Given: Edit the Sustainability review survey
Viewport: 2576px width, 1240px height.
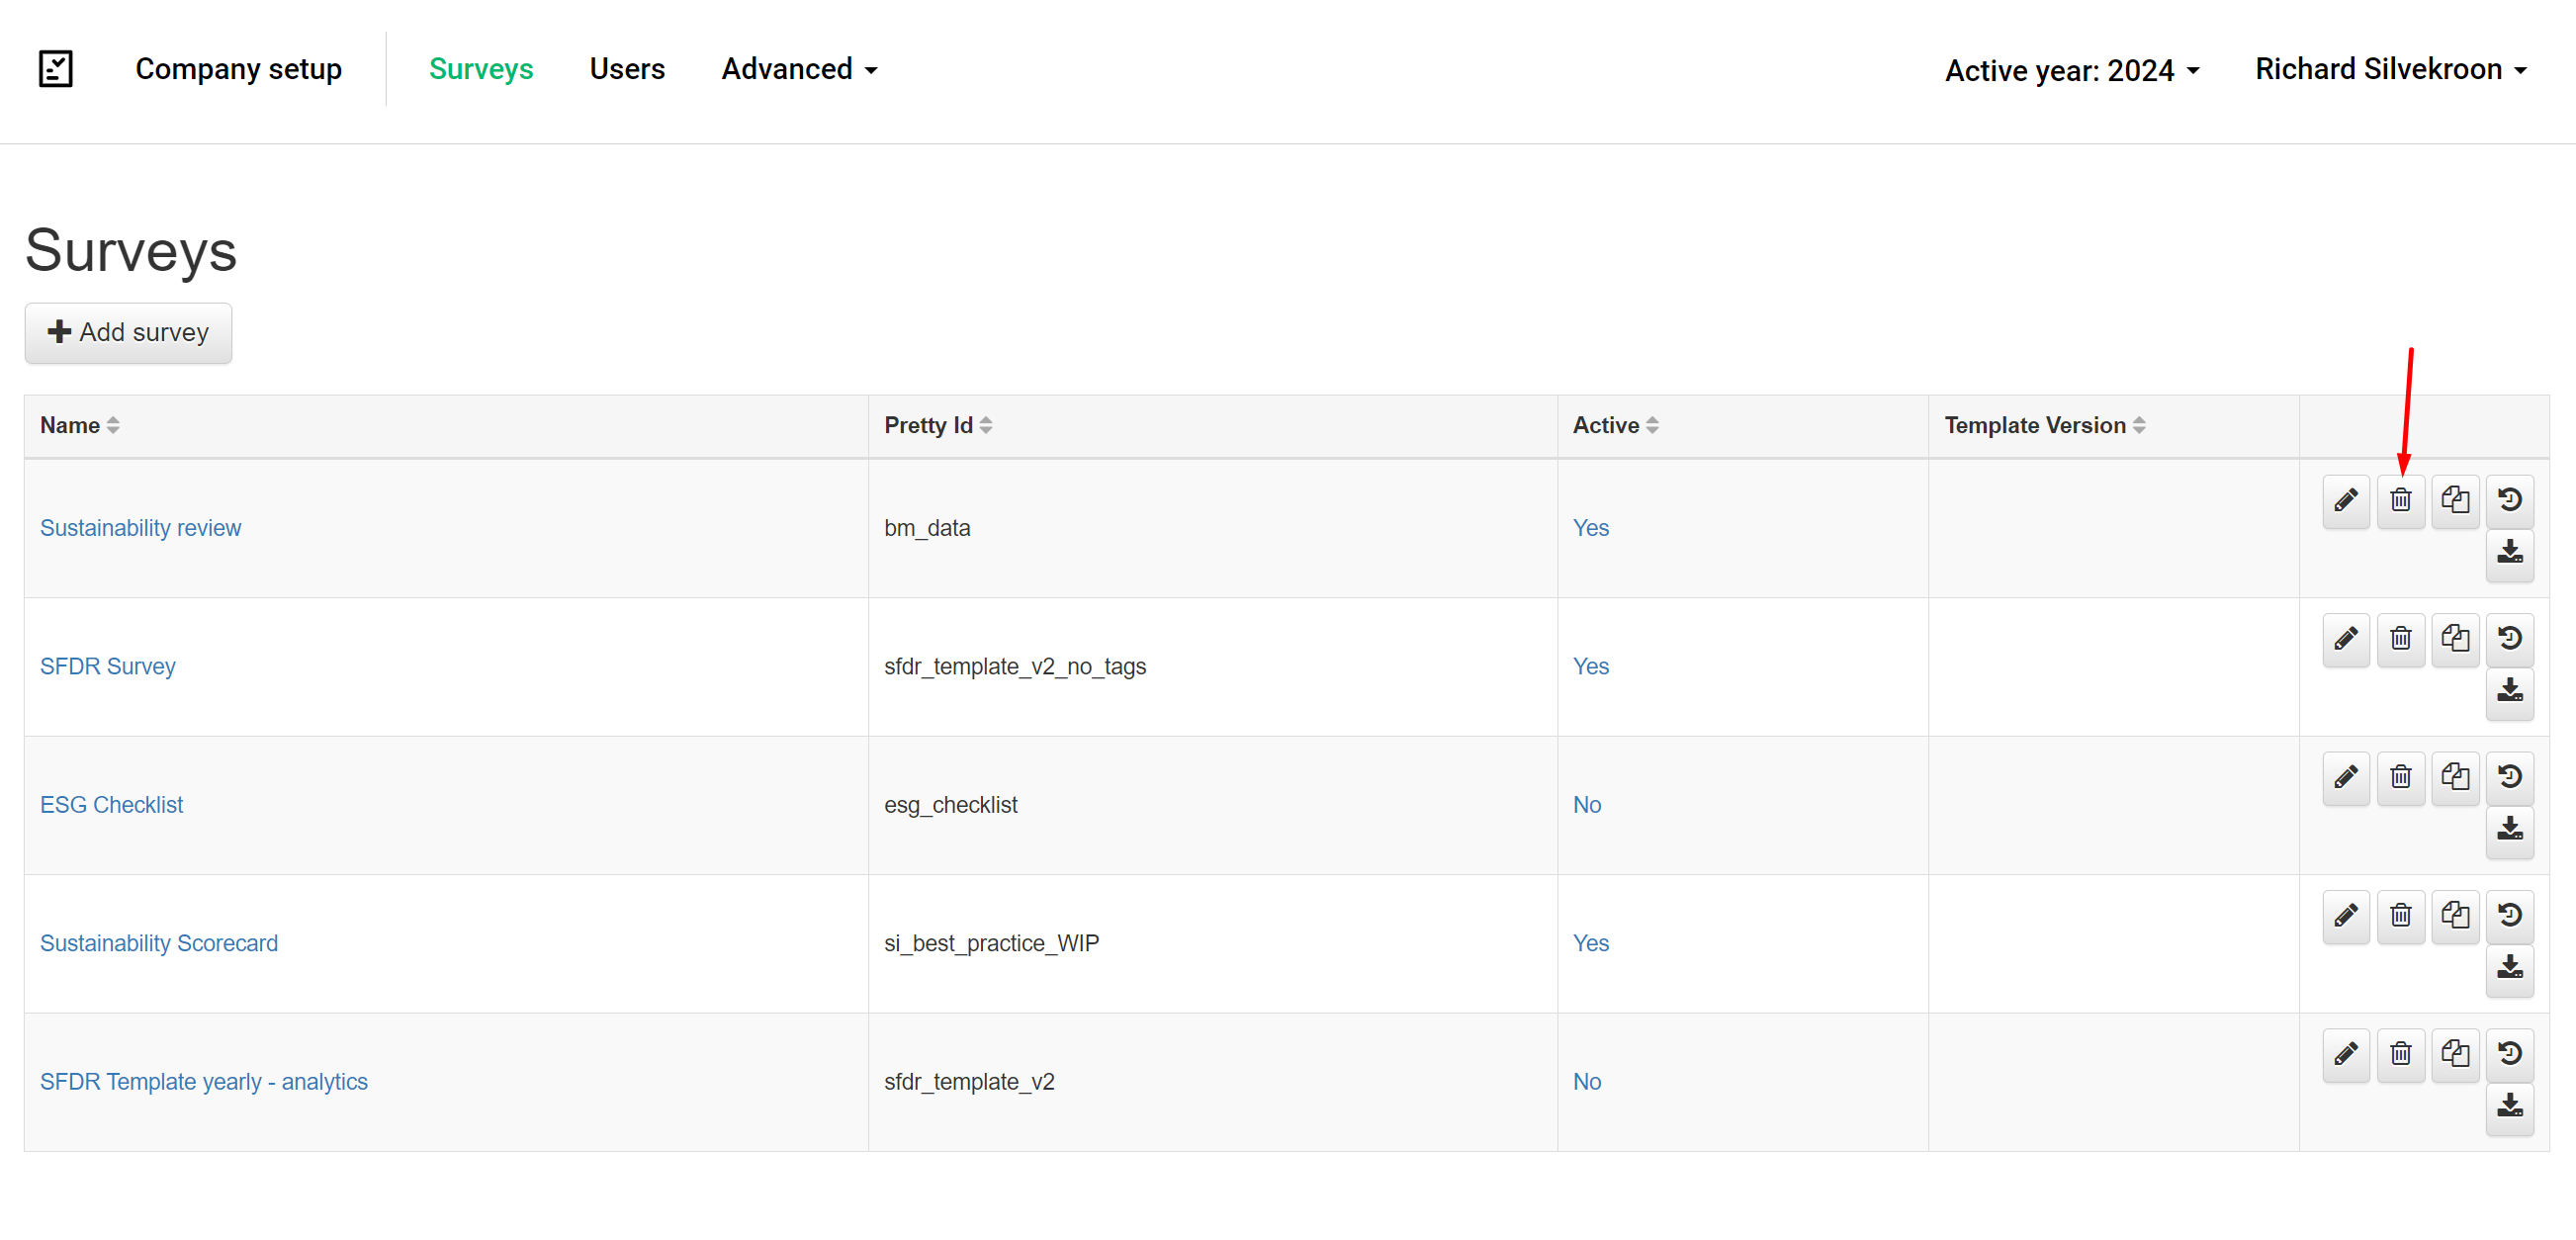Looking at the screenshot, I should (x=2346, y=500).
